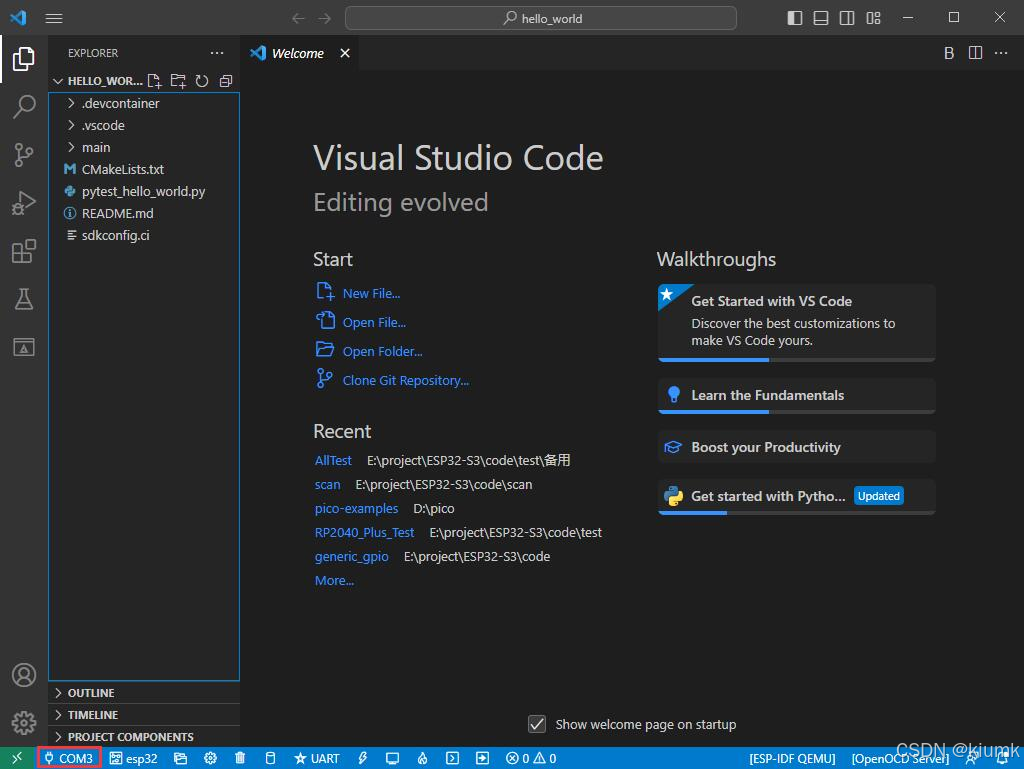Open the Explorer views and more actions menu
The width and height of the screenshot is (1024, 769).
coord(217,53)
